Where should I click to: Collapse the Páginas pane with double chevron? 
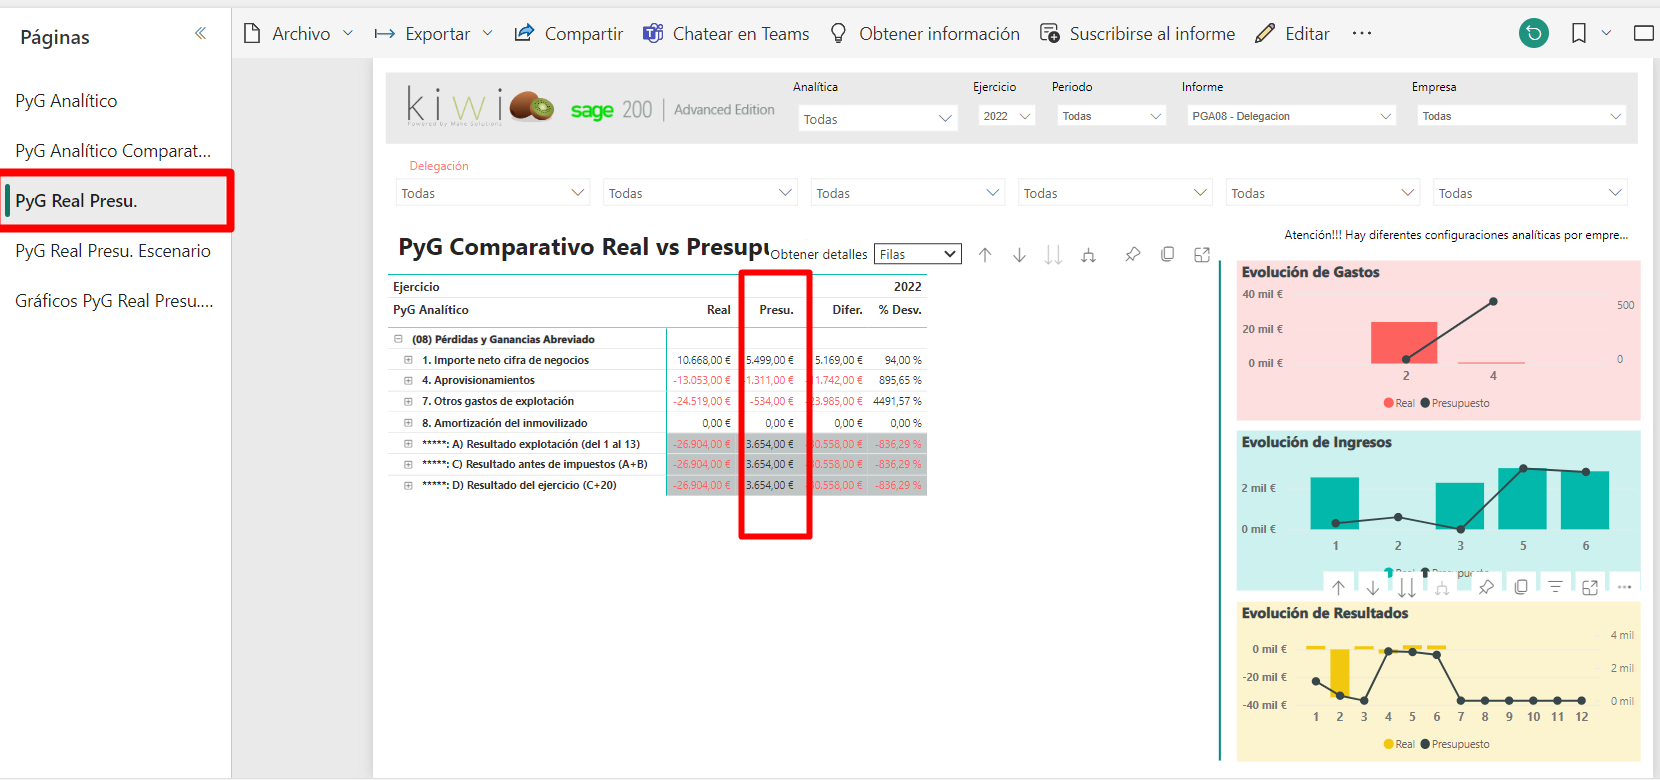200,33
